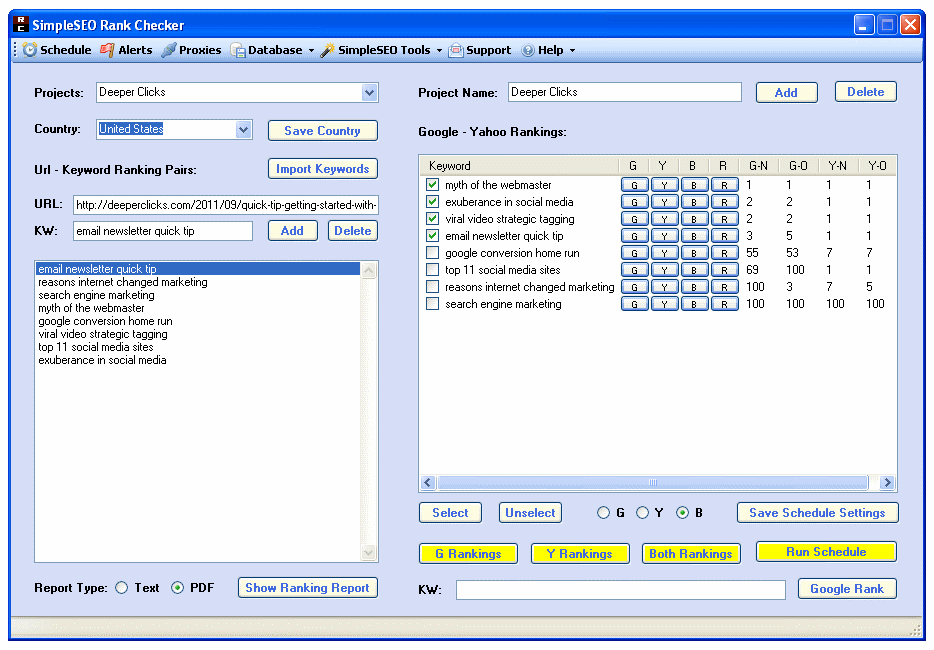Click R button for exuberance in social media
Viewport: 934px width, 650px height.
[724, 203]
